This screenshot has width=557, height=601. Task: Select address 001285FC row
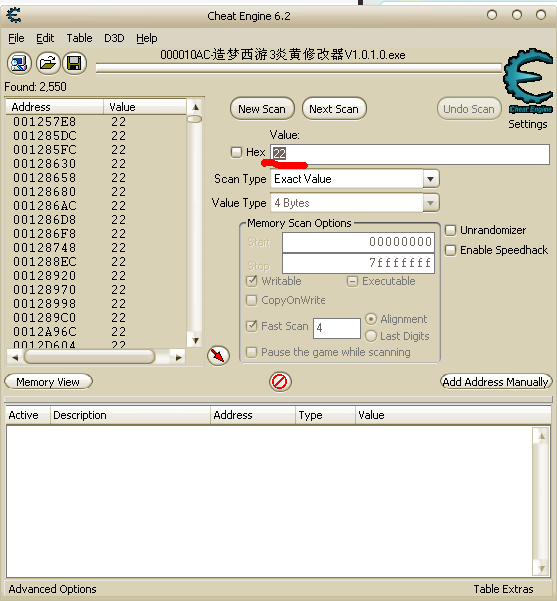click(x=96, y=150)
